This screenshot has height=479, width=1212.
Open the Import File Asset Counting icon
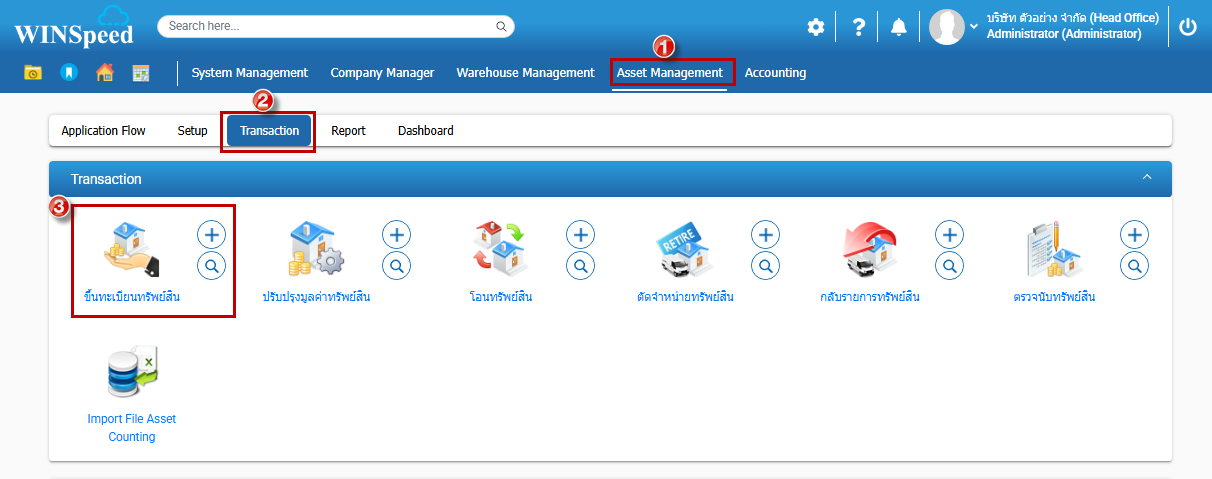(x=132, y=374)
